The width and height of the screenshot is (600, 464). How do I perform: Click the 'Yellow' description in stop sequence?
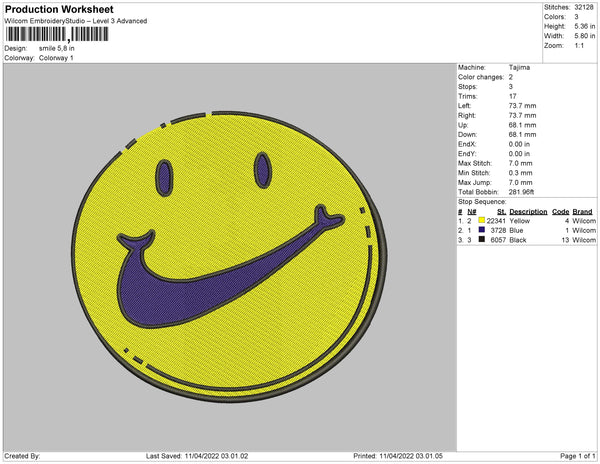[x=519, y=221]
